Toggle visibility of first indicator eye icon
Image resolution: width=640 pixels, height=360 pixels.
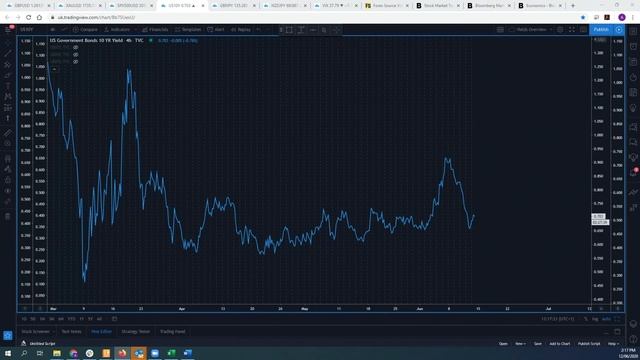pyautogui.click(x=76, y=47)
